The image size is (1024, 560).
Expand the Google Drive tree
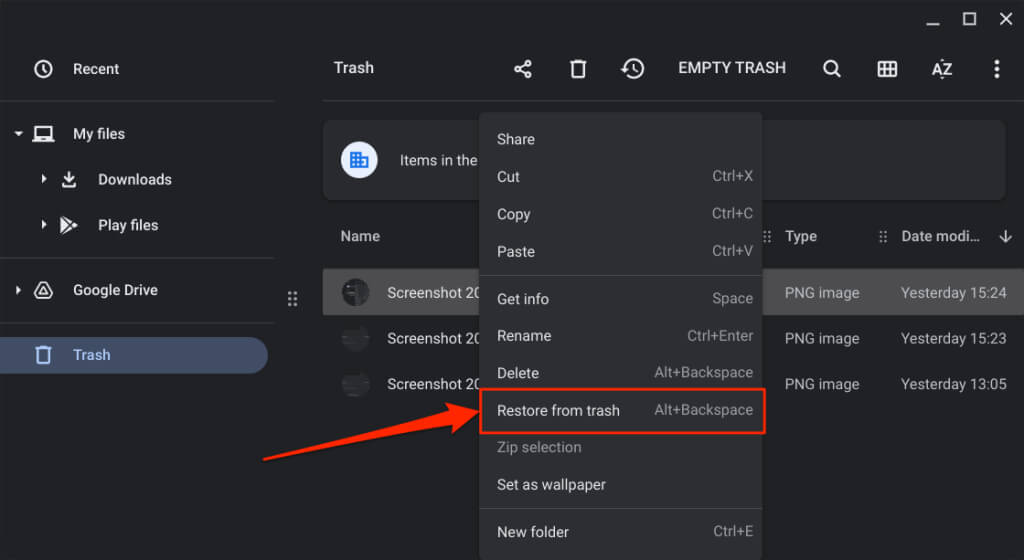(18, 290)
